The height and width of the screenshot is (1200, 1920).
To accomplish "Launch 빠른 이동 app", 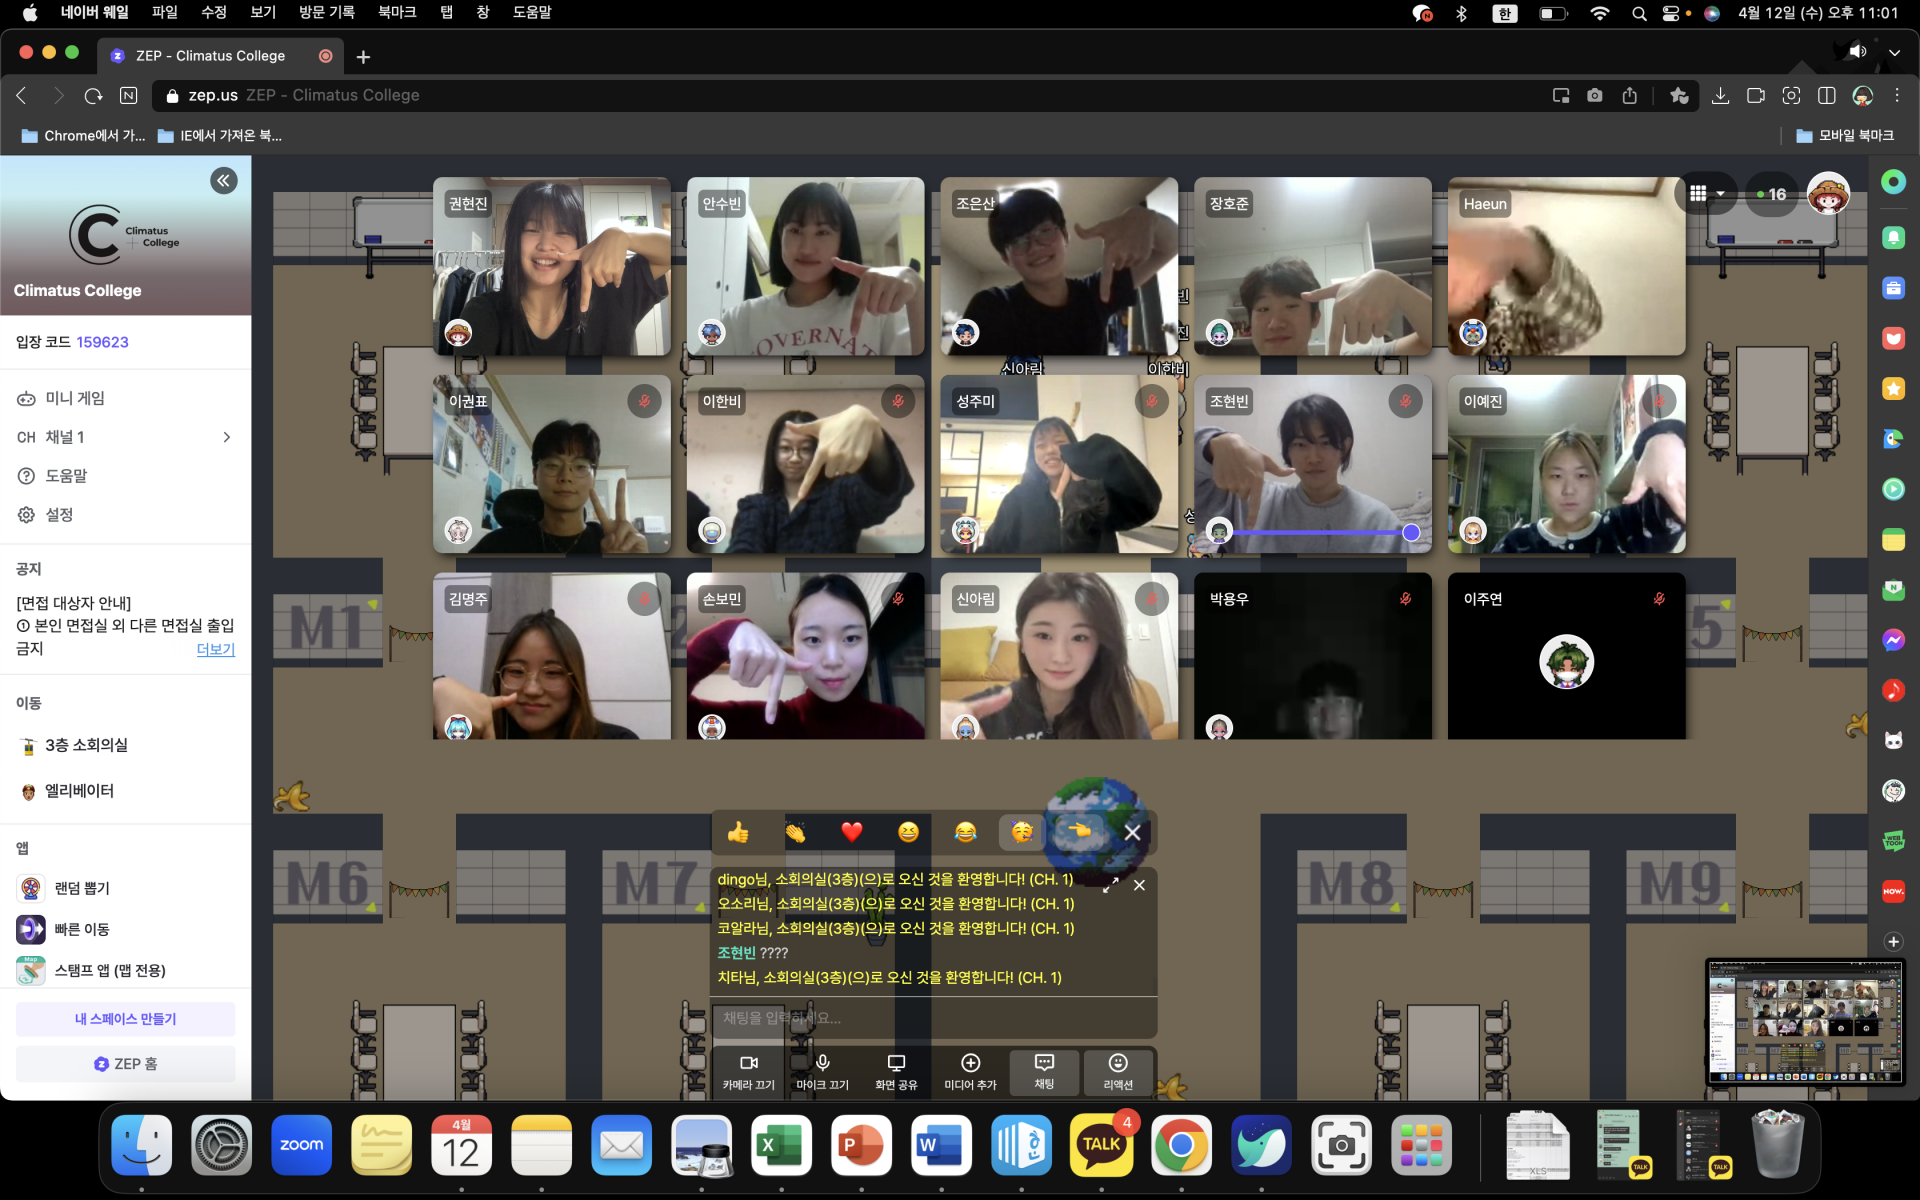I will point(125,929).
